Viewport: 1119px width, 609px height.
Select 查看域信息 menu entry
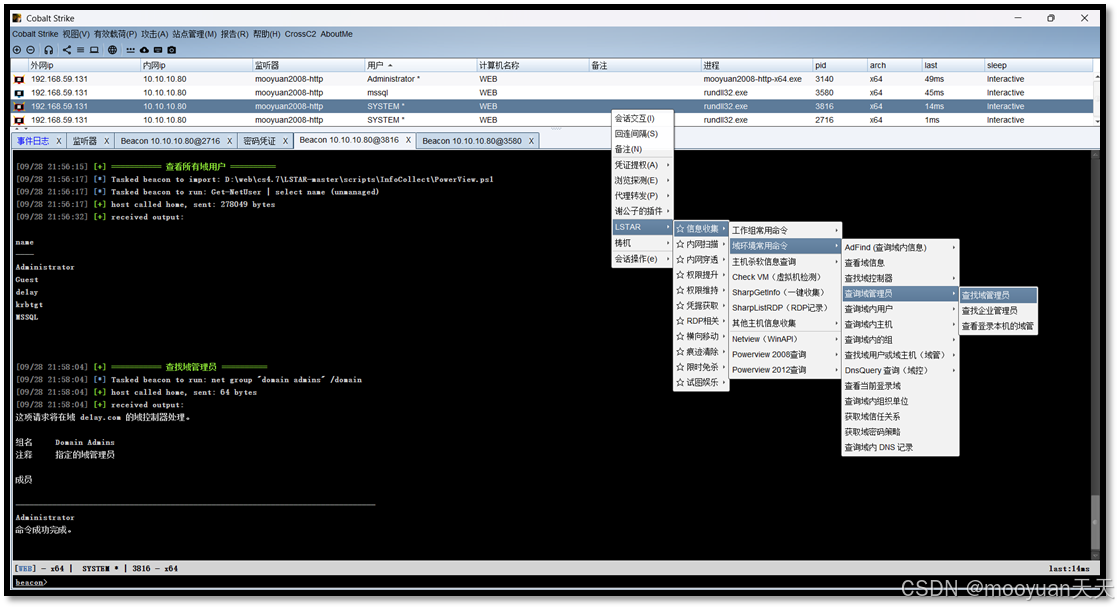click(x=901, y=263)
